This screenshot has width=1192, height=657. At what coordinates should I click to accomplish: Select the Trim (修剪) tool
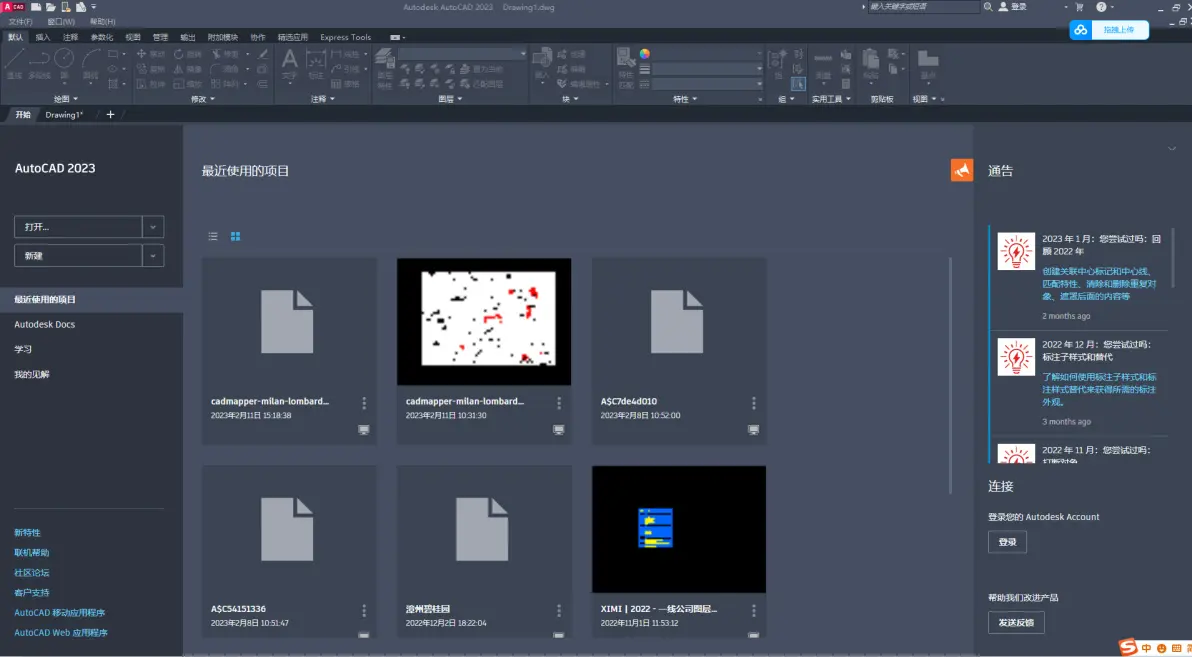point(226,54)
